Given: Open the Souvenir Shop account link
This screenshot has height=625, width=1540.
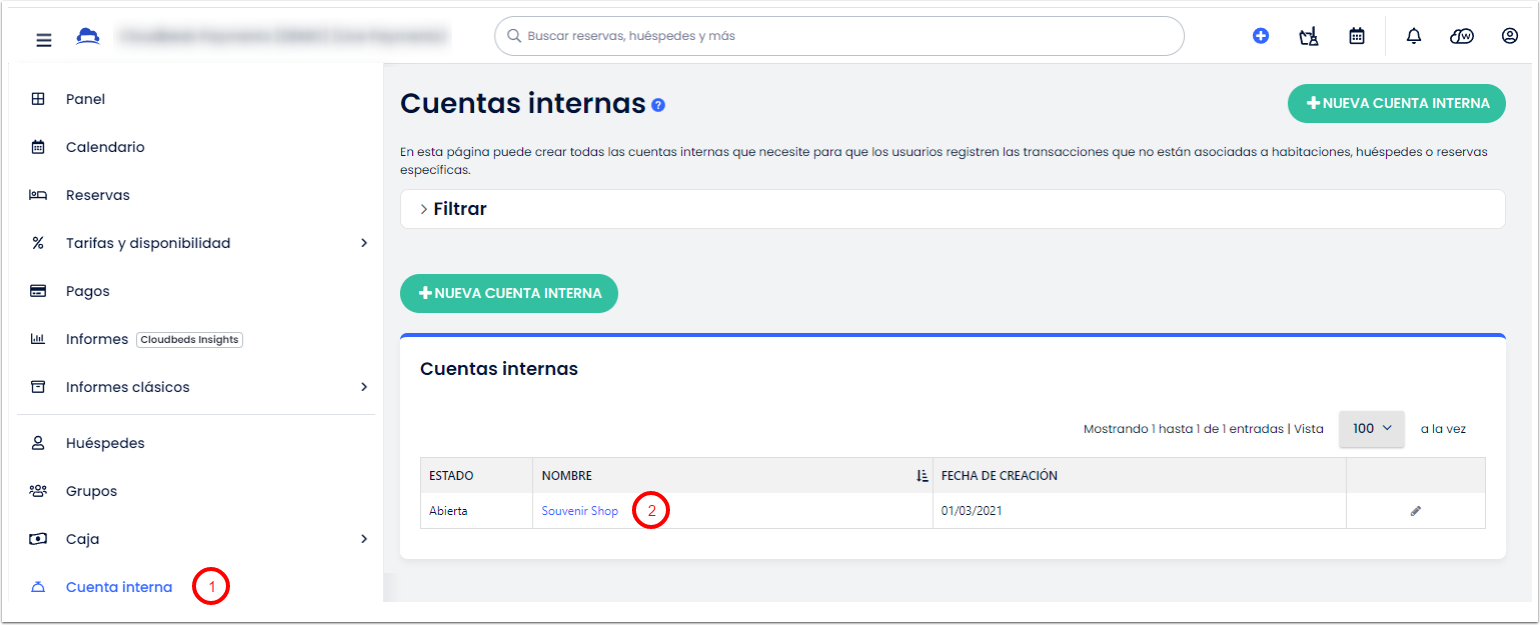Looking at the screenshot, I should coord(580,511).
